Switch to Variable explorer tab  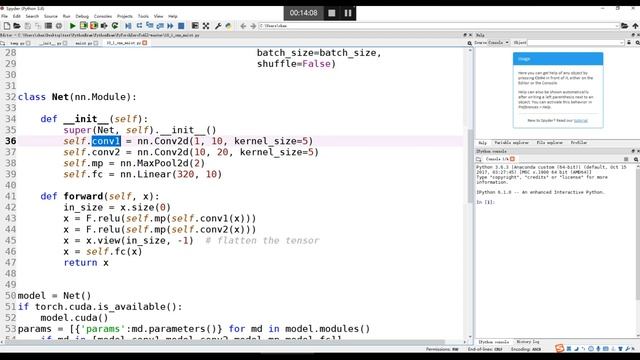pos(511,143)
